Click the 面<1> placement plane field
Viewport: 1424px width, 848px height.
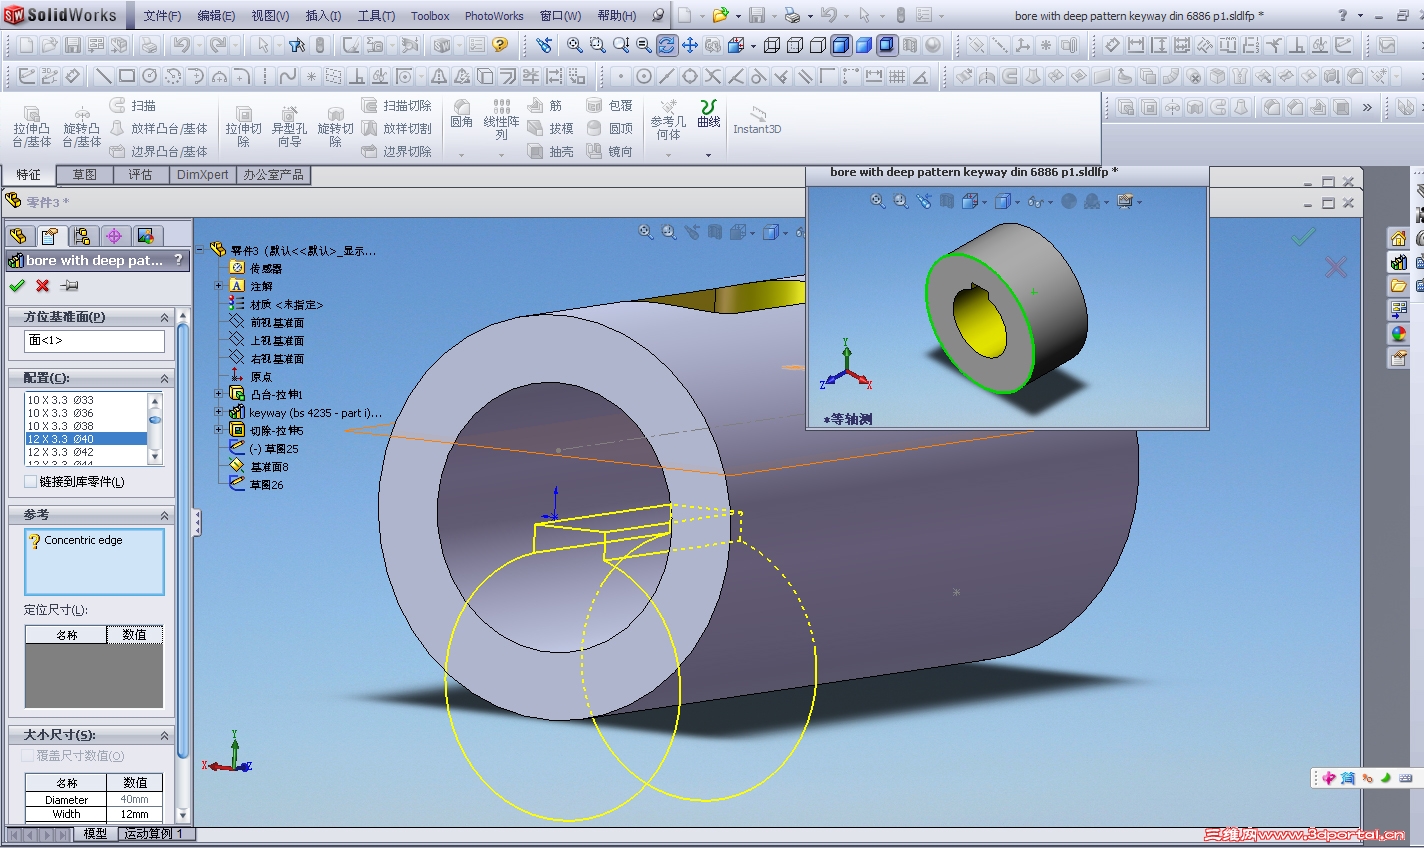point(94,341)
